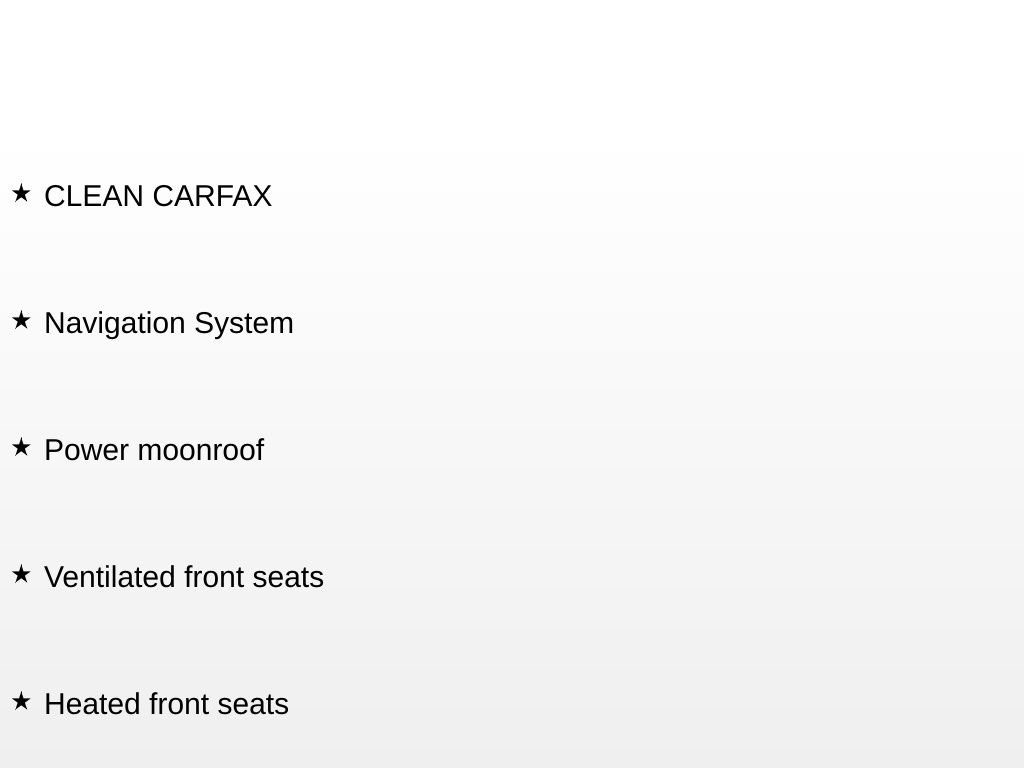Click the word Navigation
The width and height of the screenshot is (1024, 768).
click(x=115, y=323)
